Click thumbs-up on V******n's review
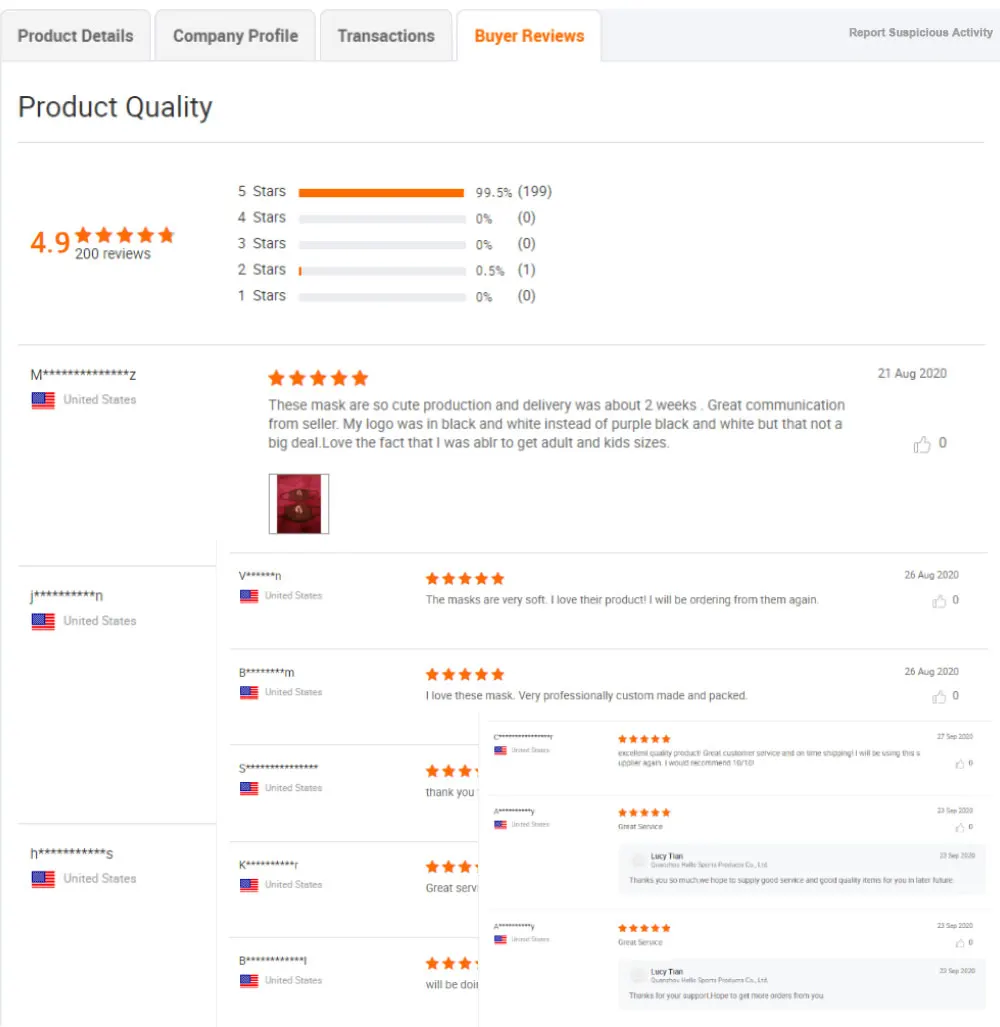Image resolution: width=1000 pixels, height=1027 pixels. coord(939,601)
